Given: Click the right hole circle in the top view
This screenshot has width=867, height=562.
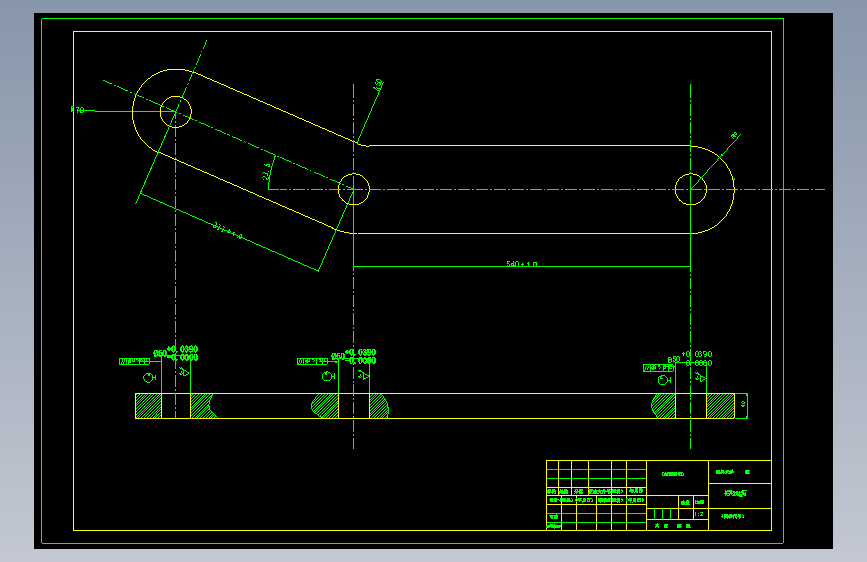Looking at the screenshot, I should 691,189.
